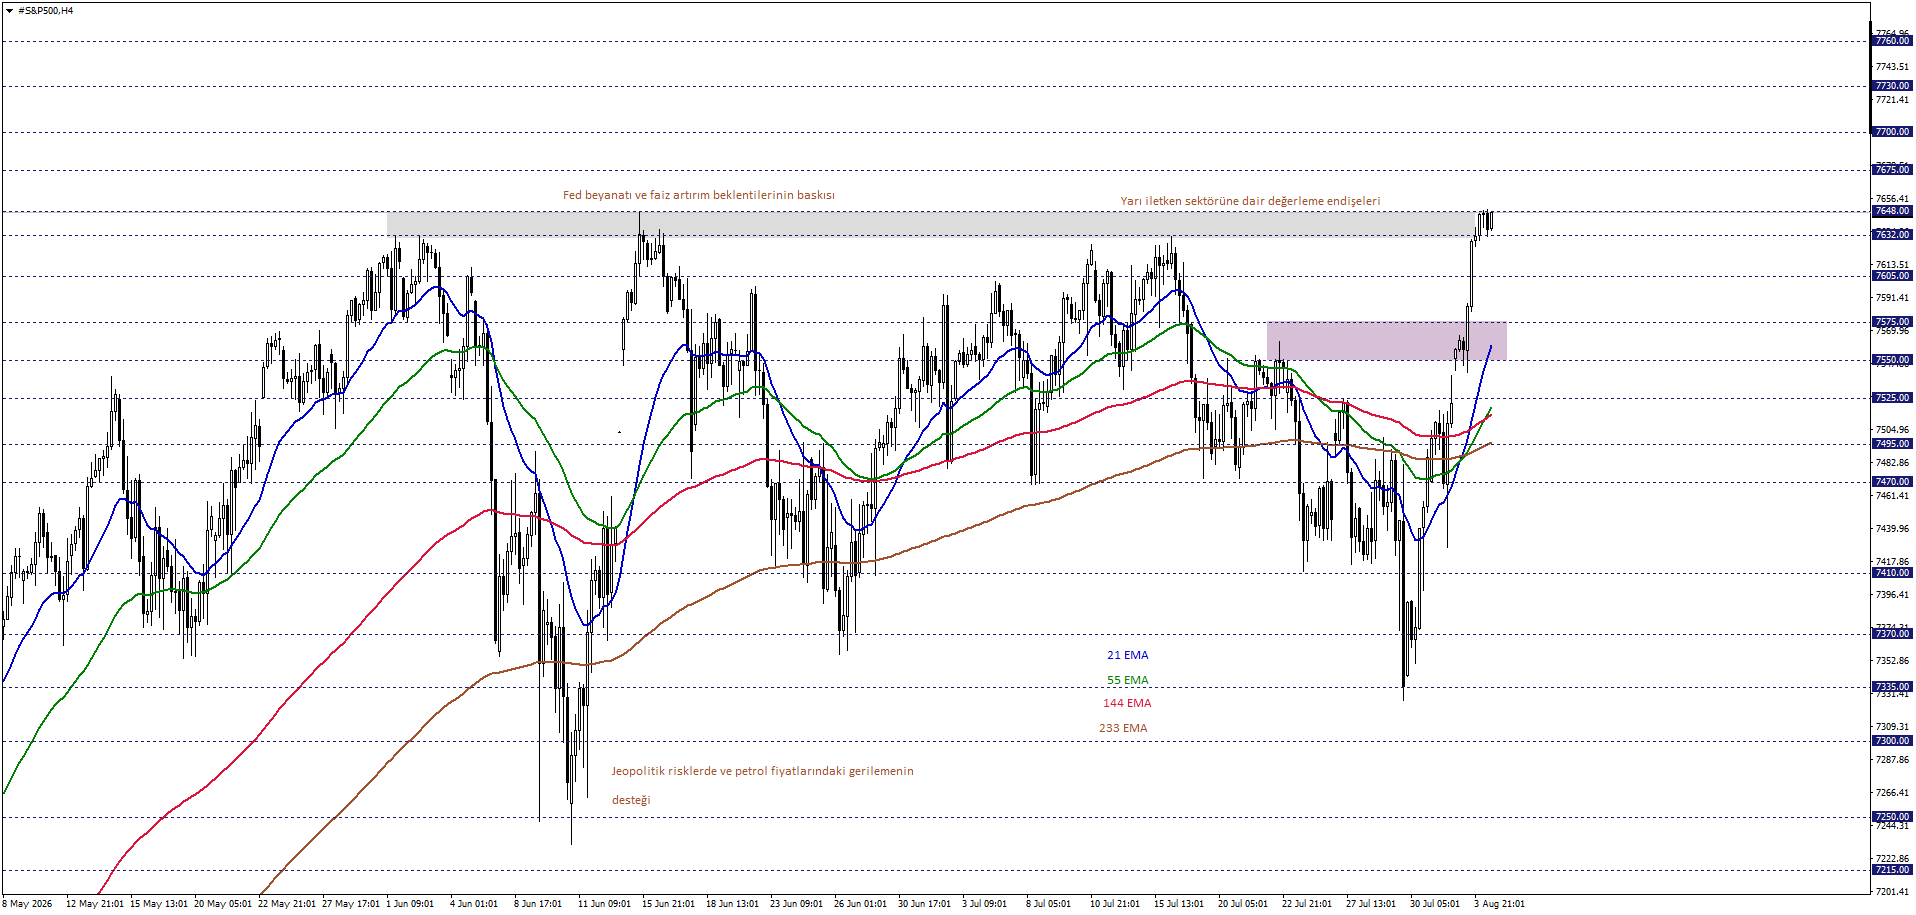Click the 7287.86 price axis value

pos(1892,760)
